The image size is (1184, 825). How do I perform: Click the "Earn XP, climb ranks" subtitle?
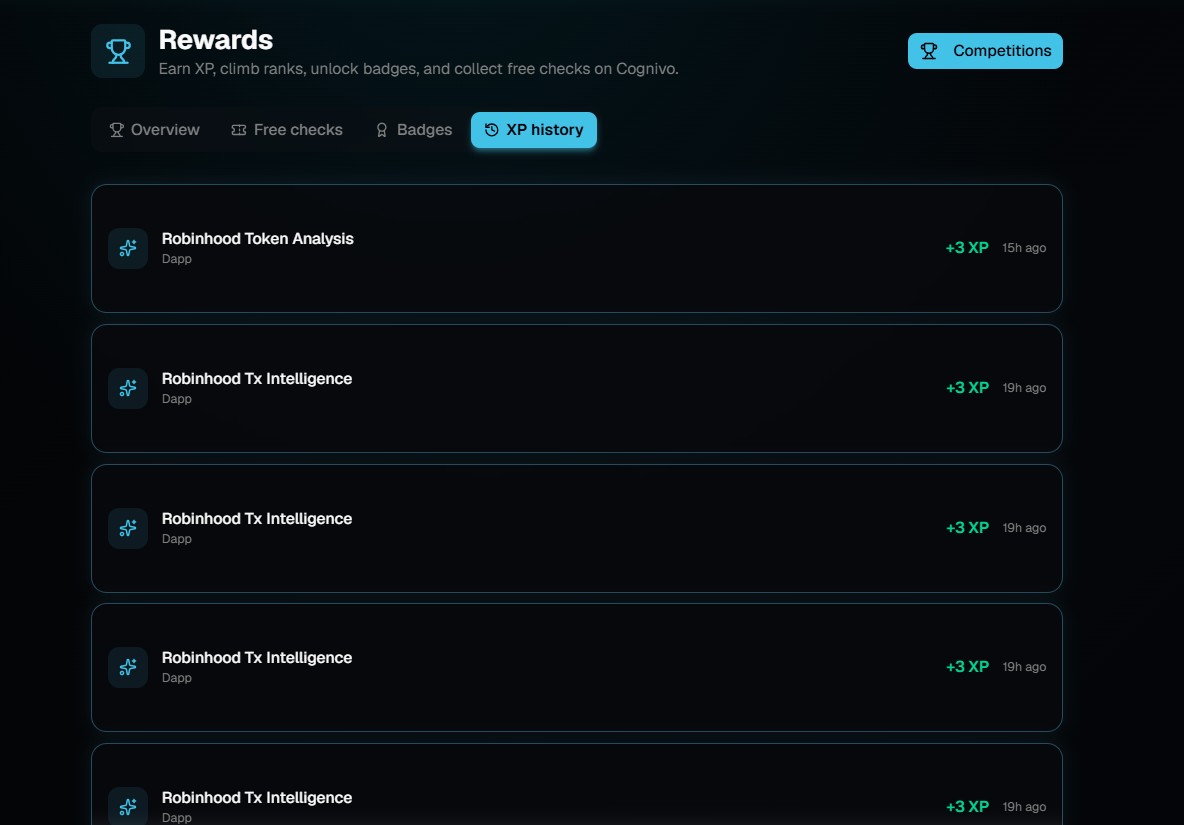(x=418, y=69)
